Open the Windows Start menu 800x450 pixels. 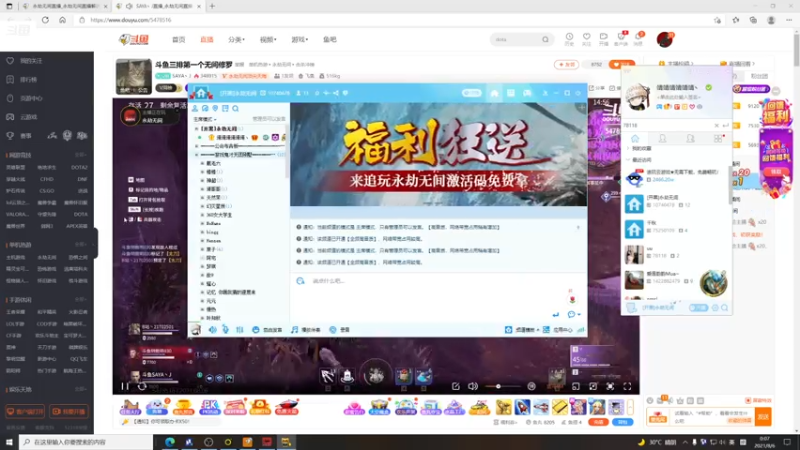tap(9, 442)
